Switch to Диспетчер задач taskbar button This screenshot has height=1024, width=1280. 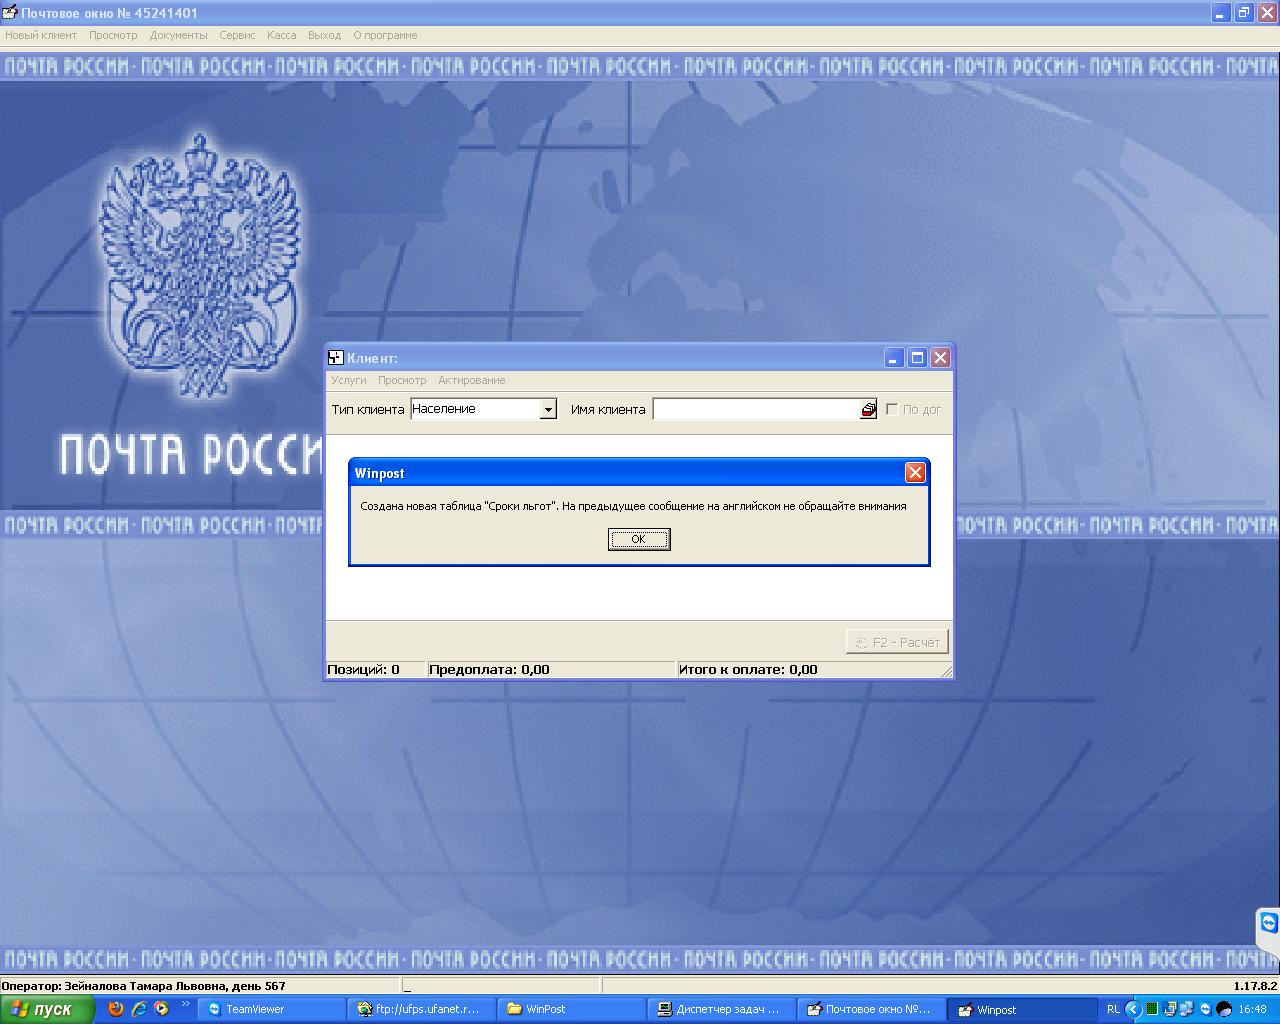pyautogui.click(x=722, y=1010)
